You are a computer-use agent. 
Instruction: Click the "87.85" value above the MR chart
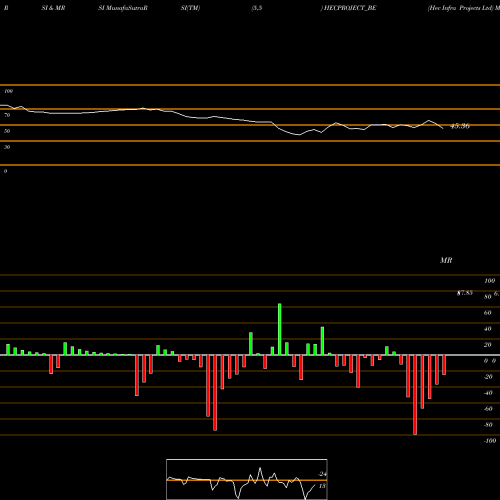[465, 293]
